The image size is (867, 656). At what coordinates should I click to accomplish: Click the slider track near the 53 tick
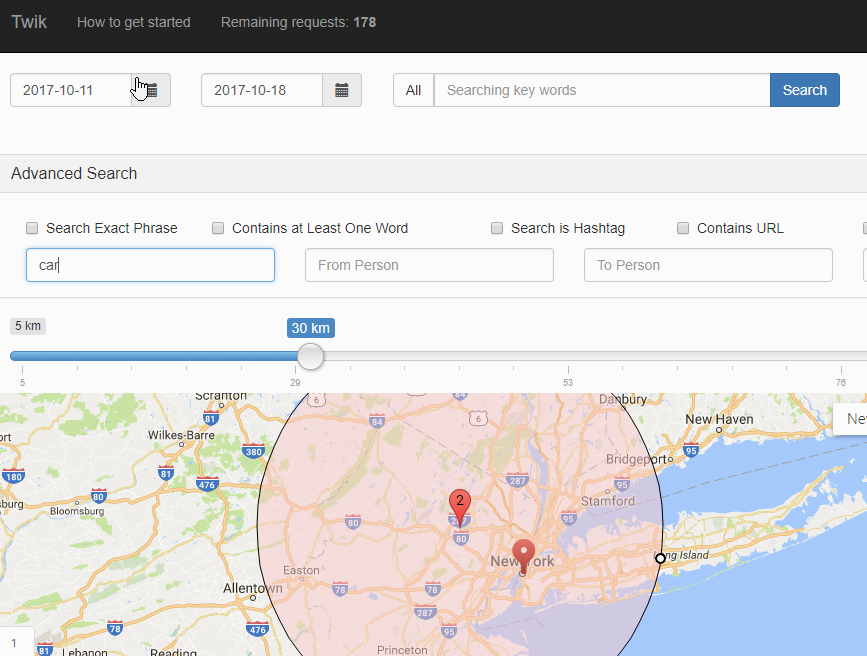(568, 356)
